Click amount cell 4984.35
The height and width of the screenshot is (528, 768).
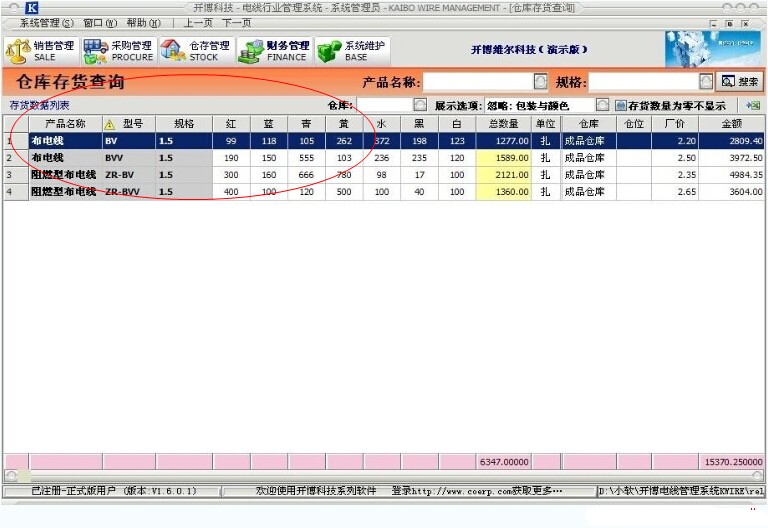click(732, 175)
